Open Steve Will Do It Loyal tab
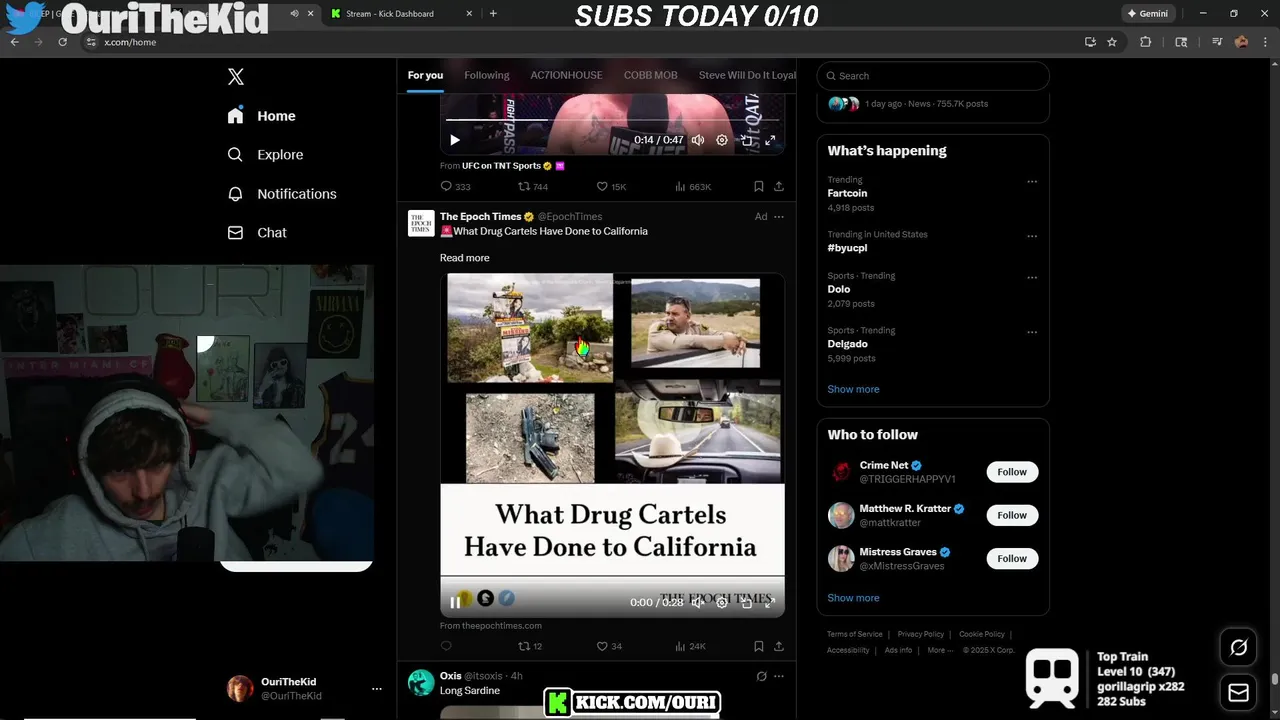This screenshot has width=1280, height=720. [747, 75]
